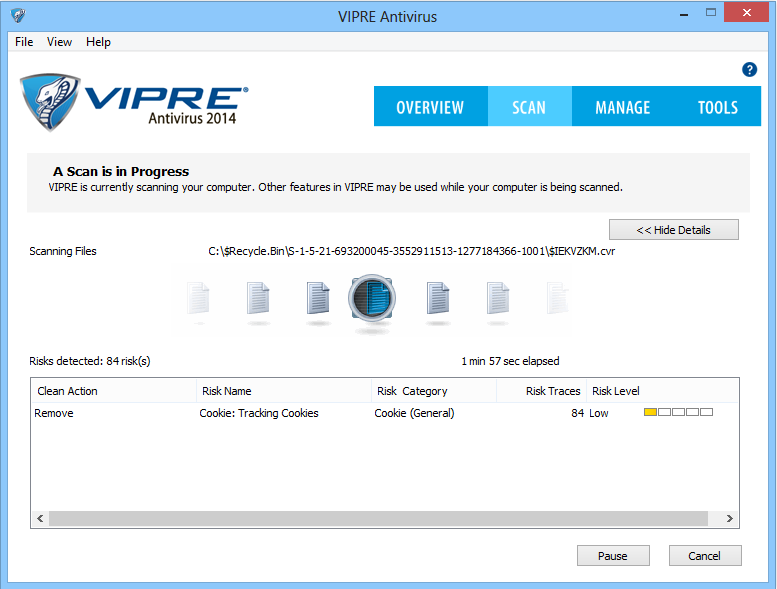Click the 84 risk traces value

pos(578,413)
